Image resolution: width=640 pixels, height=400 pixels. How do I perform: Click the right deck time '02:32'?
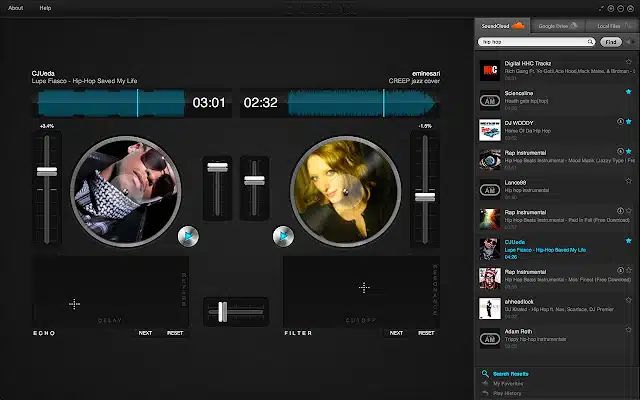[260, 102]
